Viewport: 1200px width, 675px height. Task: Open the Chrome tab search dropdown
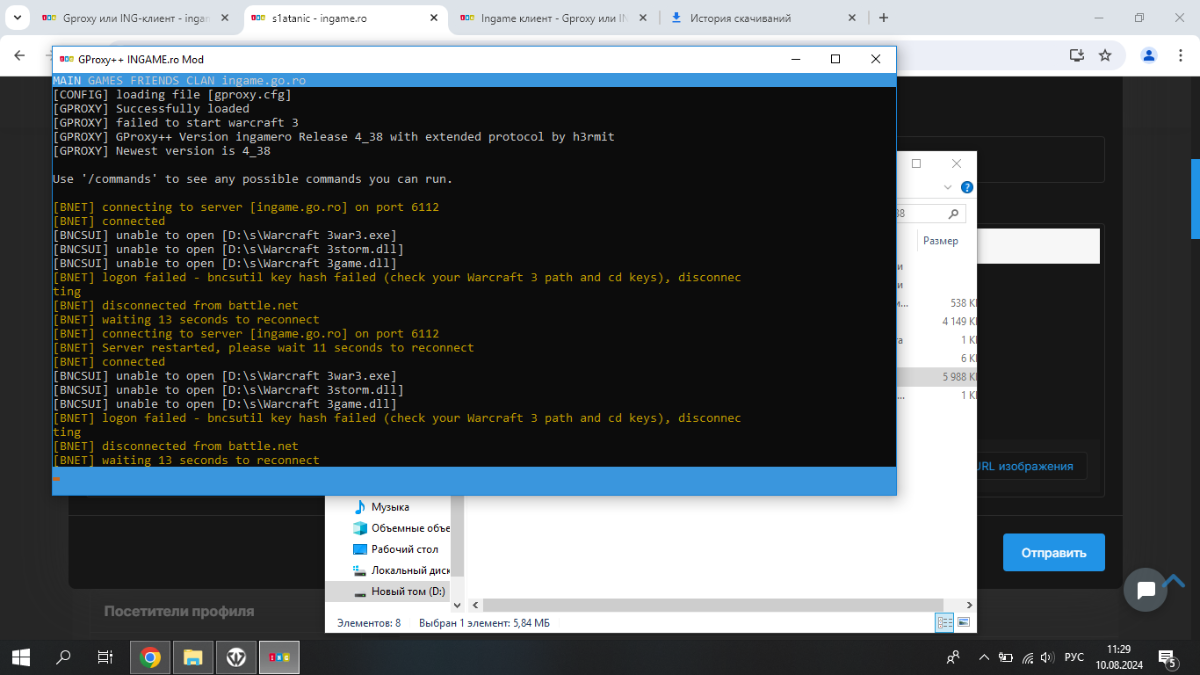[x=18, y=18]
